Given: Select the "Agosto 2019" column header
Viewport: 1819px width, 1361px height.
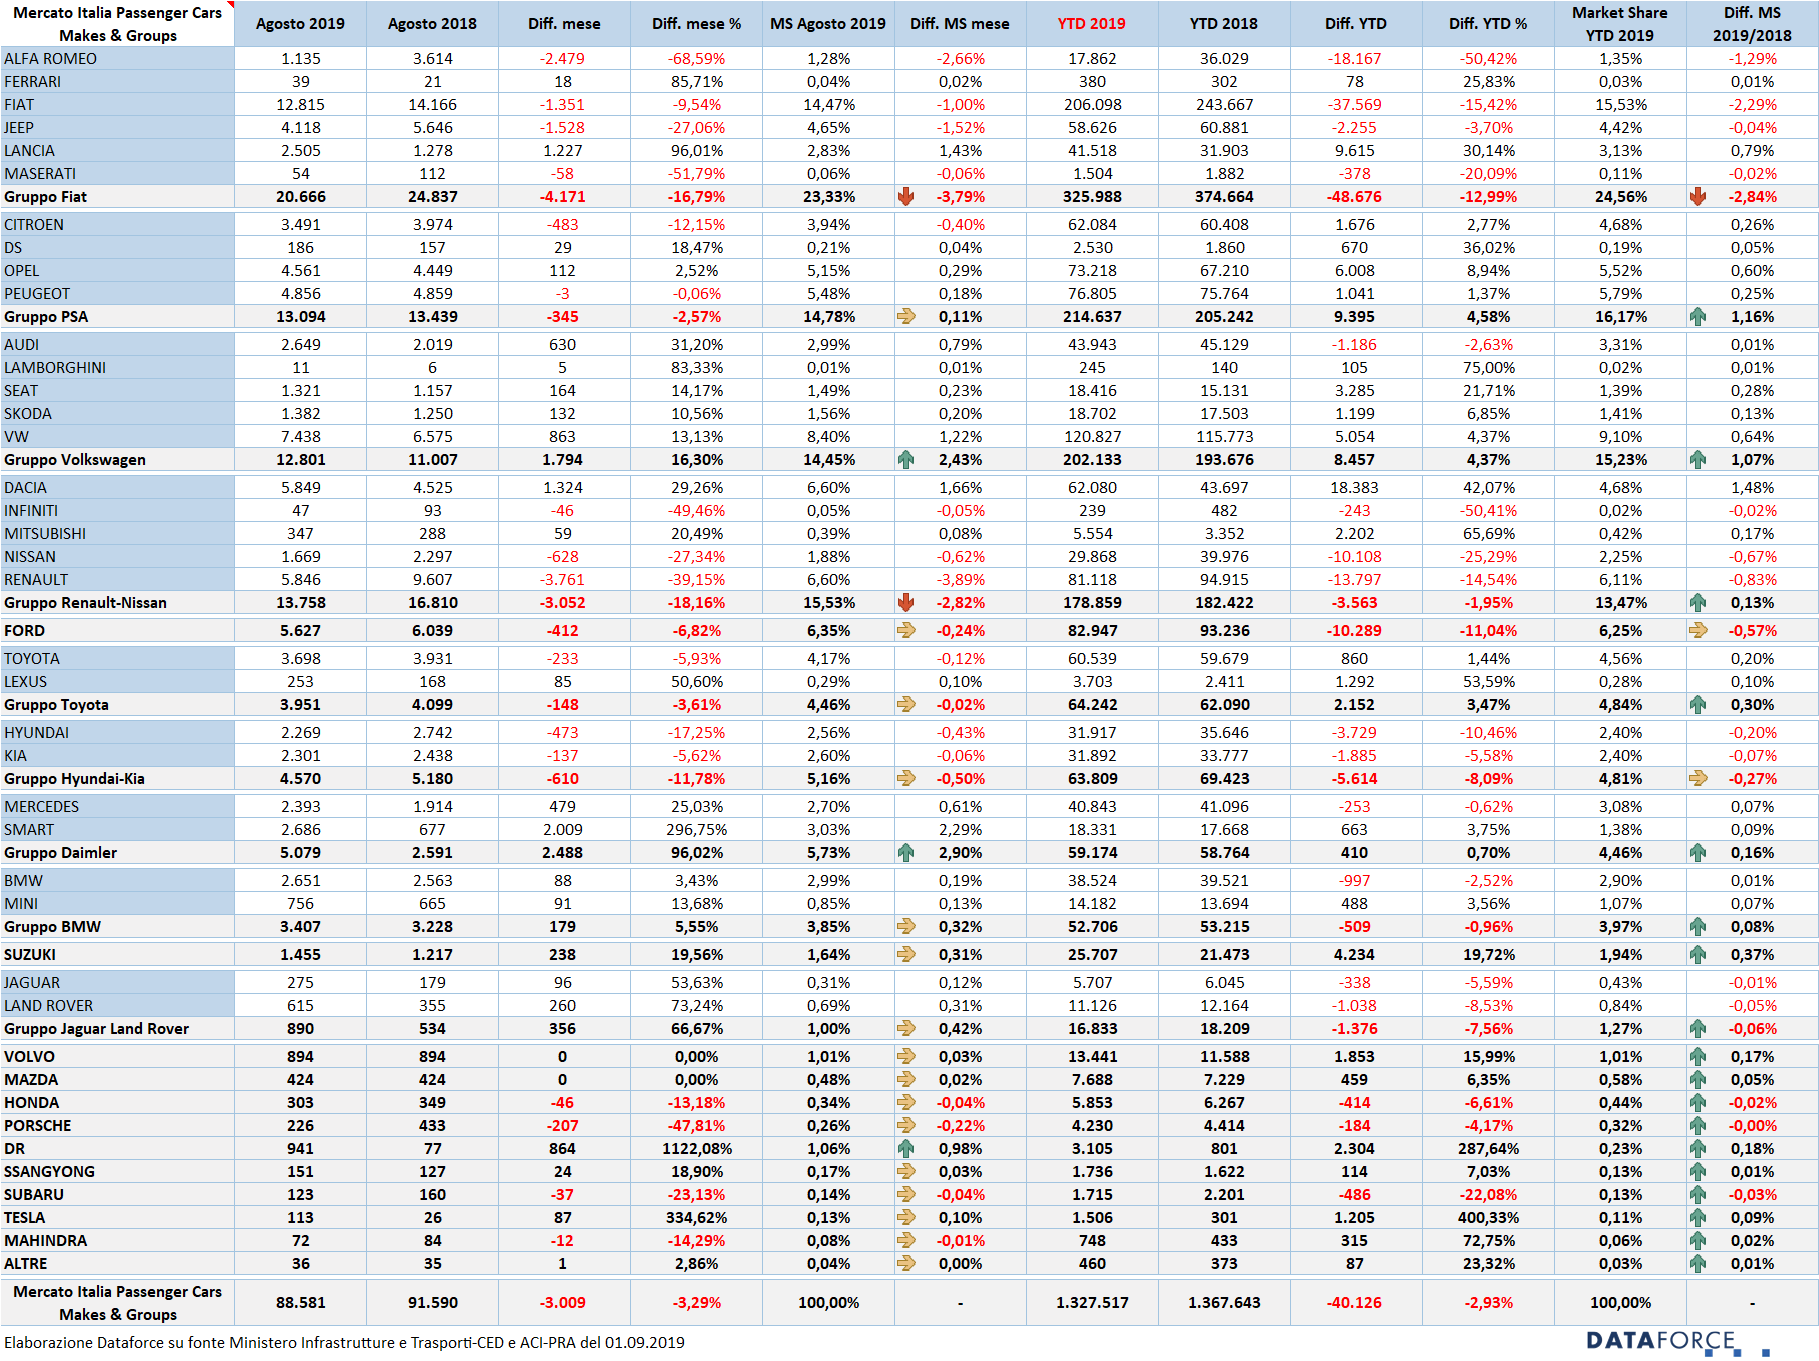Looking at the screenshot, I should tap(300, 24).
